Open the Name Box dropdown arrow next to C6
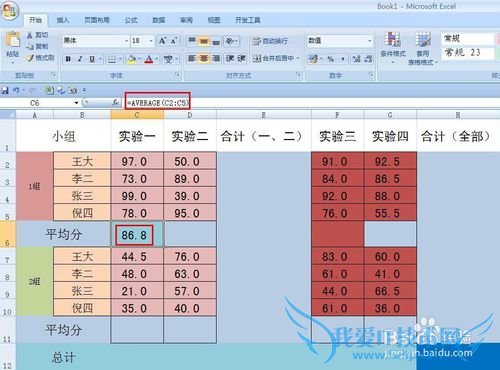This screenshot has height=370, width=500. tap(76, 103)
